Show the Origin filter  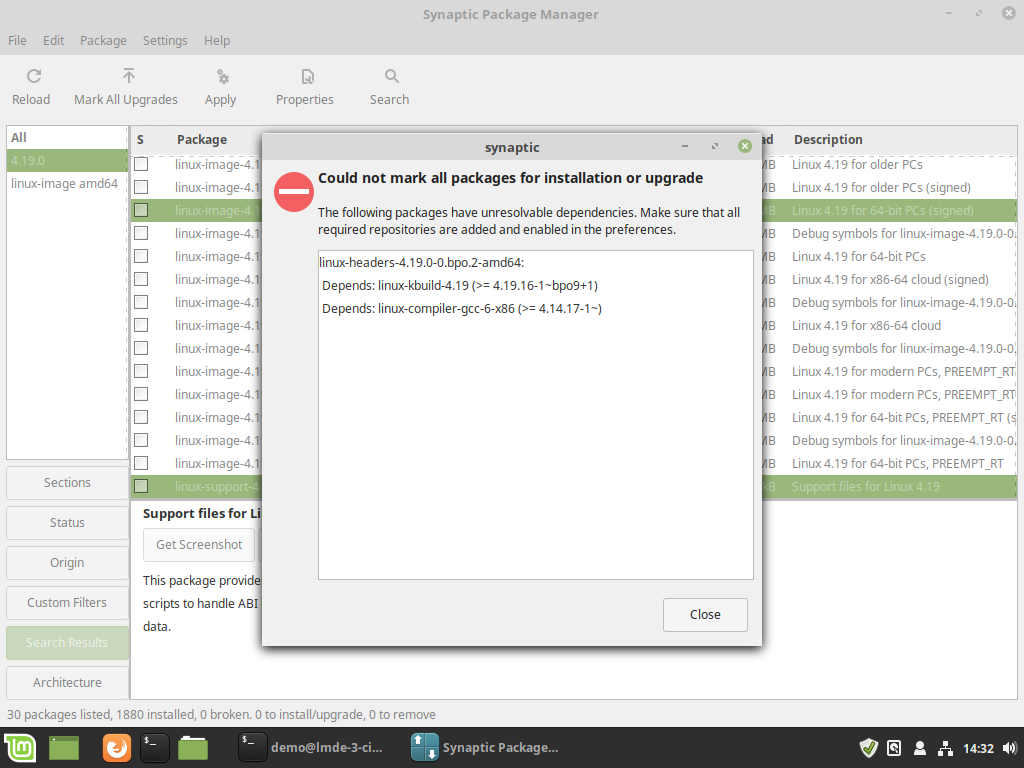click(x=67, y=562)
